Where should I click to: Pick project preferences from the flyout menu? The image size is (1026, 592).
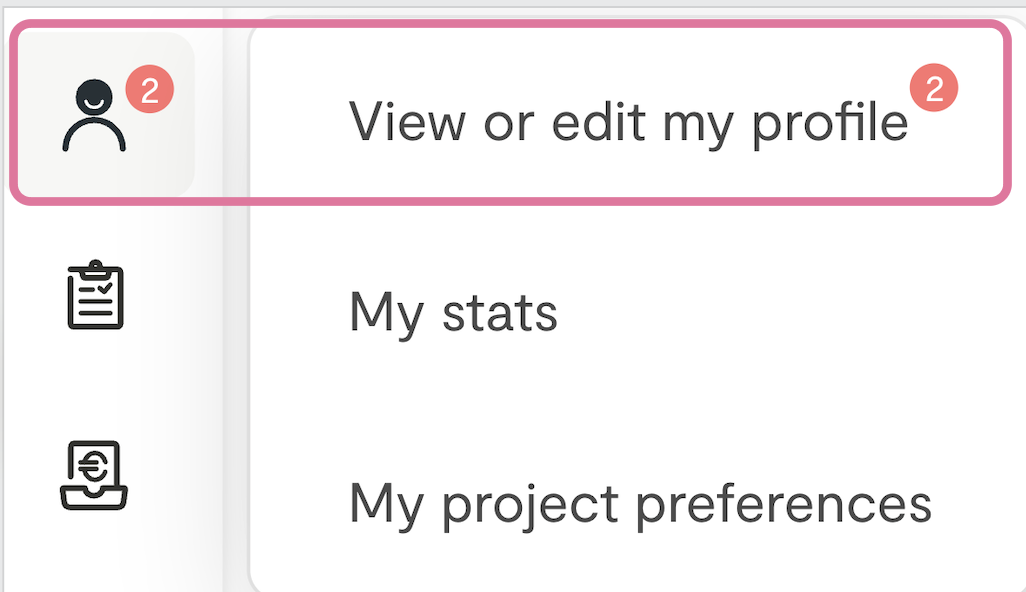tap(640, 503)
